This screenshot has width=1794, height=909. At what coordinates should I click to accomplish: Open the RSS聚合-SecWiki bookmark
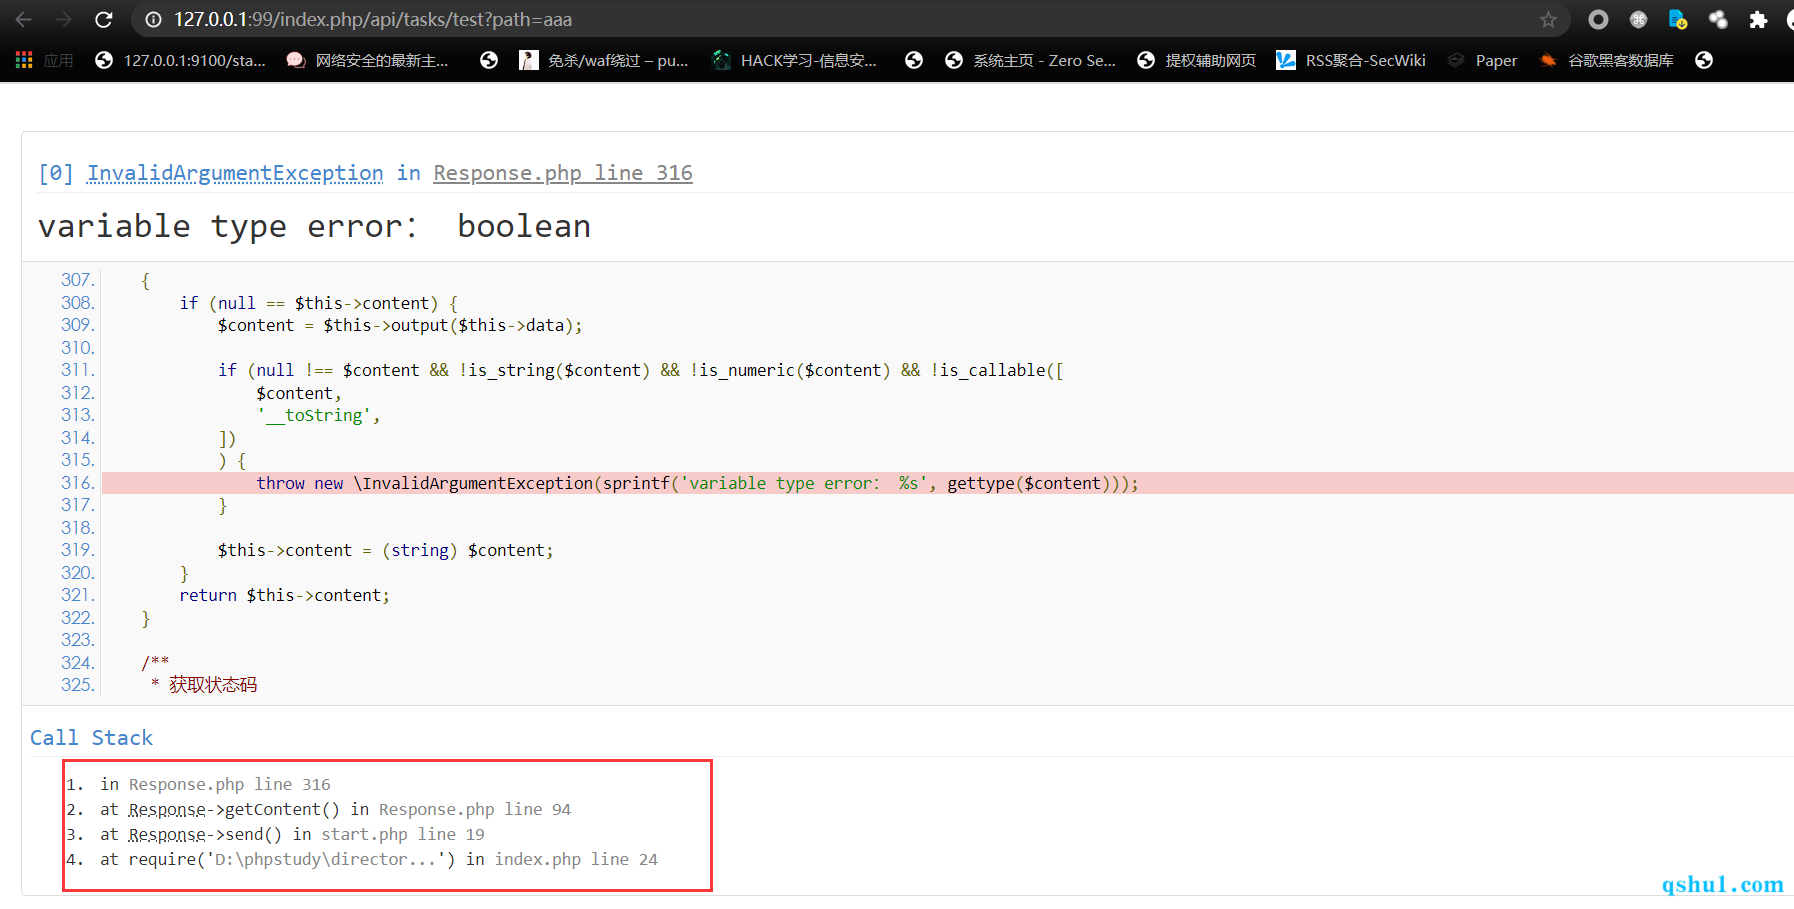(1351, 60)
